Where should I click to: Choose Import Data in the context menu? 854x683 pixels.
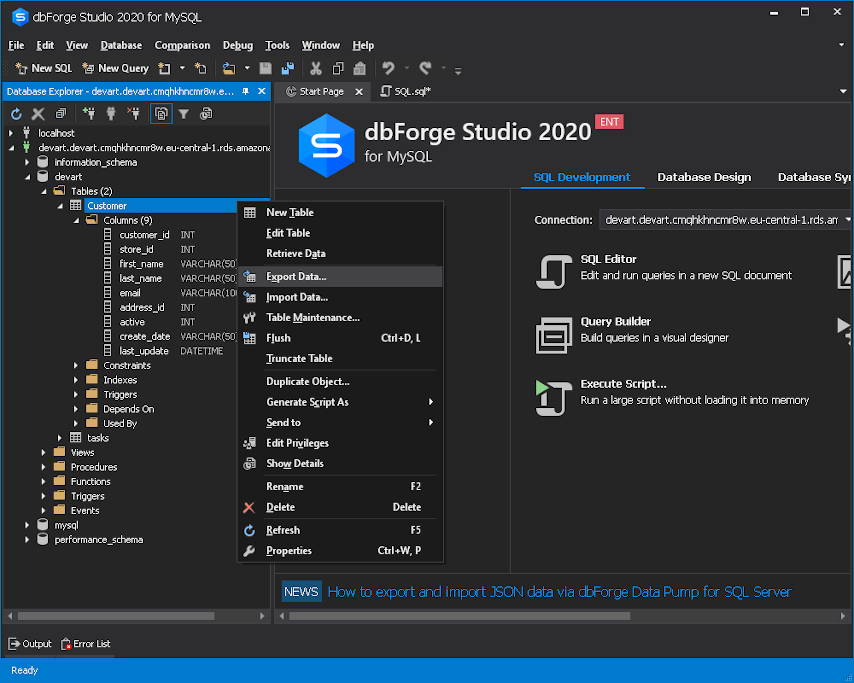click(340, 297)
